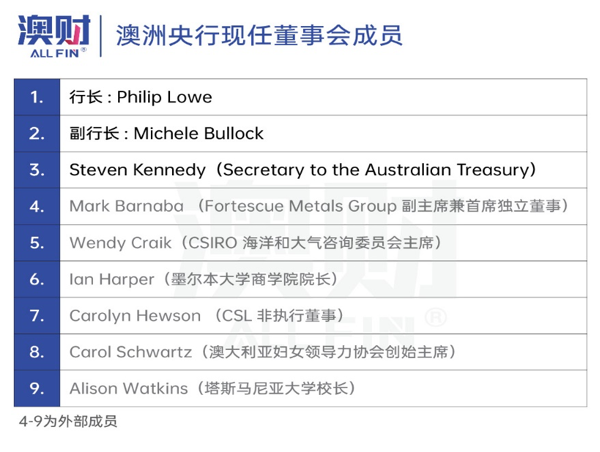Viewport: 600px width, 452px height.
Task: Click Wendy Craik CSIRO row
Action: (x=323, y=243)
